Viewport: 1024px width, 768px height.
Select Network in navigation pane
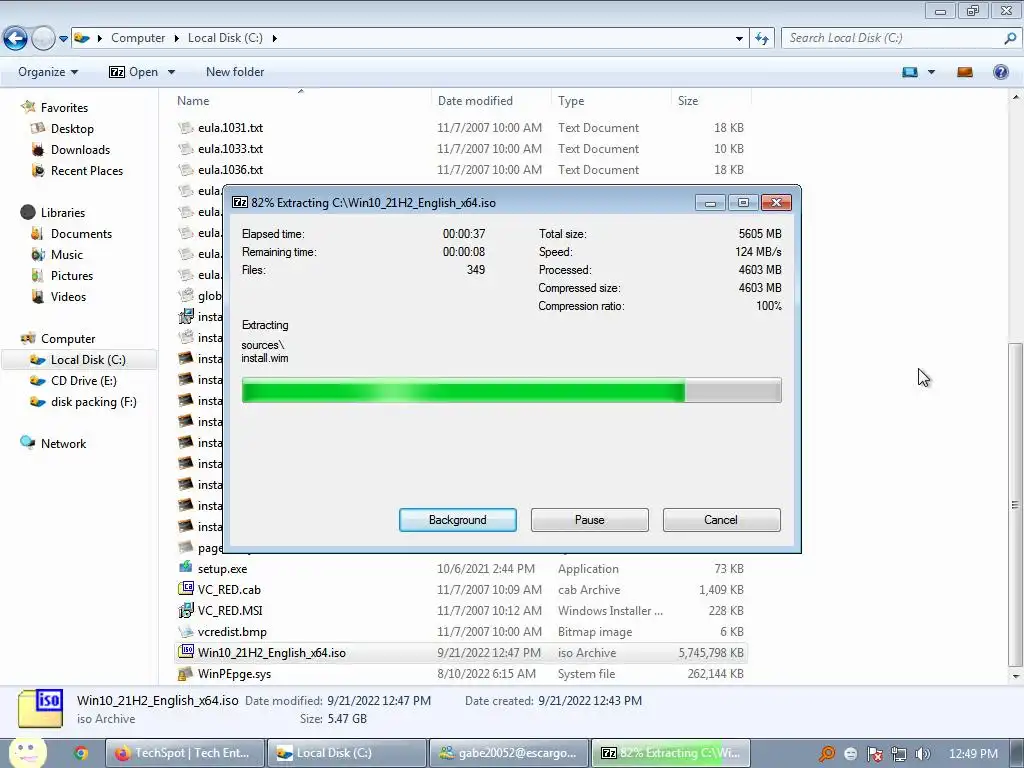pos(63,443)
